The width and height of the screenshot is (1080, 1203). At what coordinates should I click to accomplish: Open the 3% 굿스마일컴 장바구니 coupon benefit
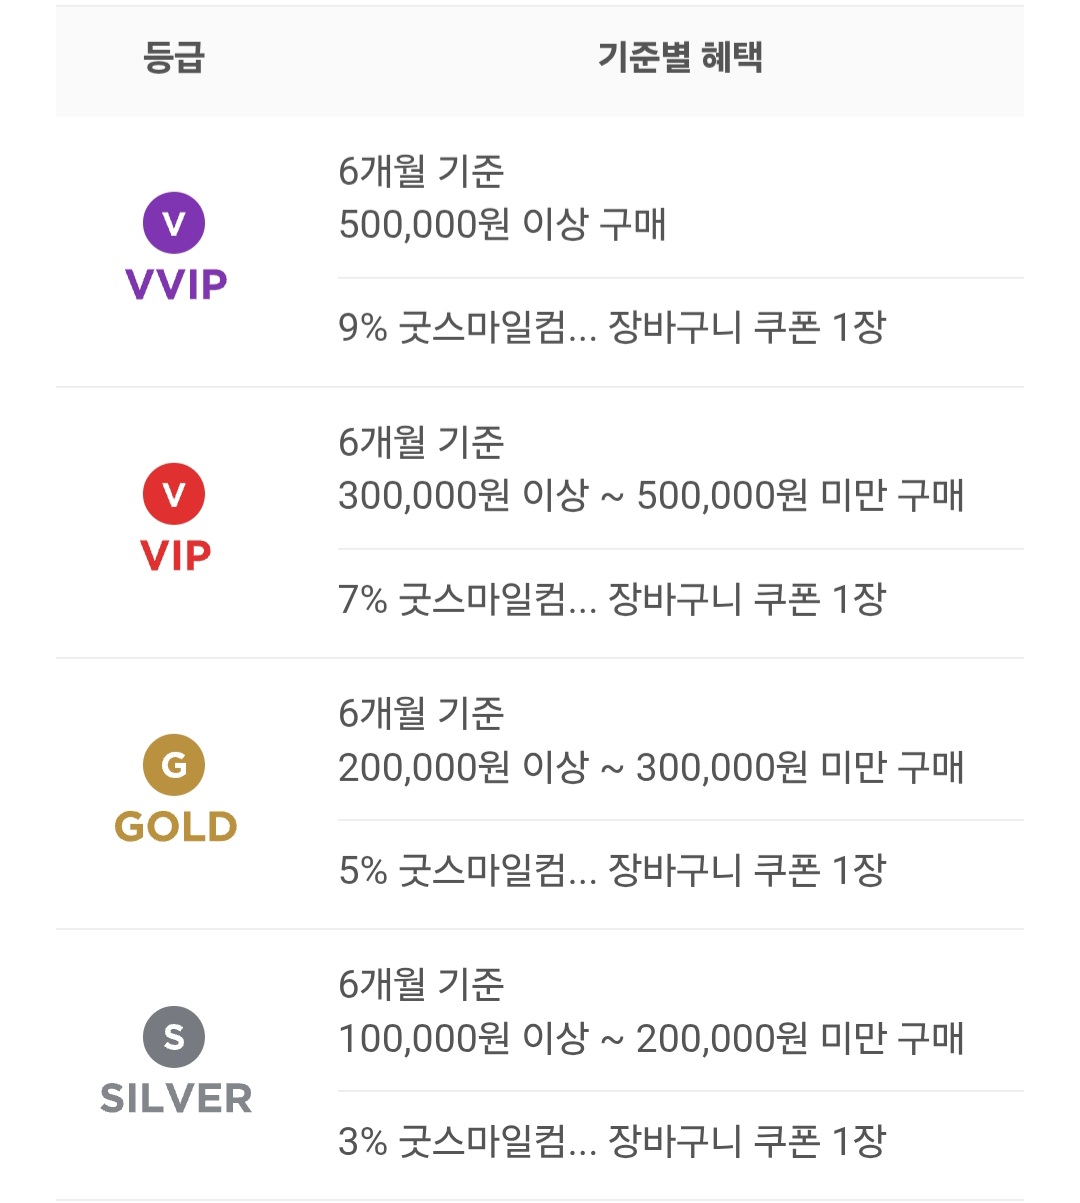click(x=612, y=1142)
